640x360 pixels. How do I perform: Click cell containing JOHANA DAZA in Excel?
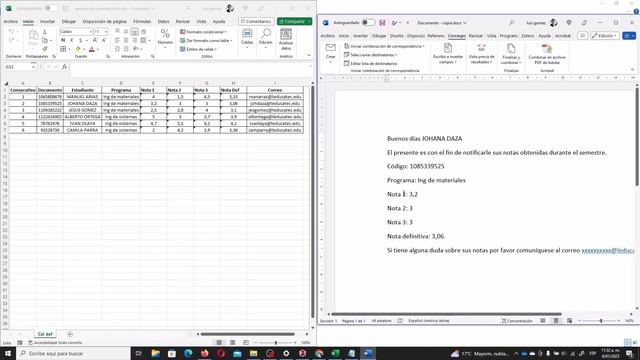[x=82, y=103]
